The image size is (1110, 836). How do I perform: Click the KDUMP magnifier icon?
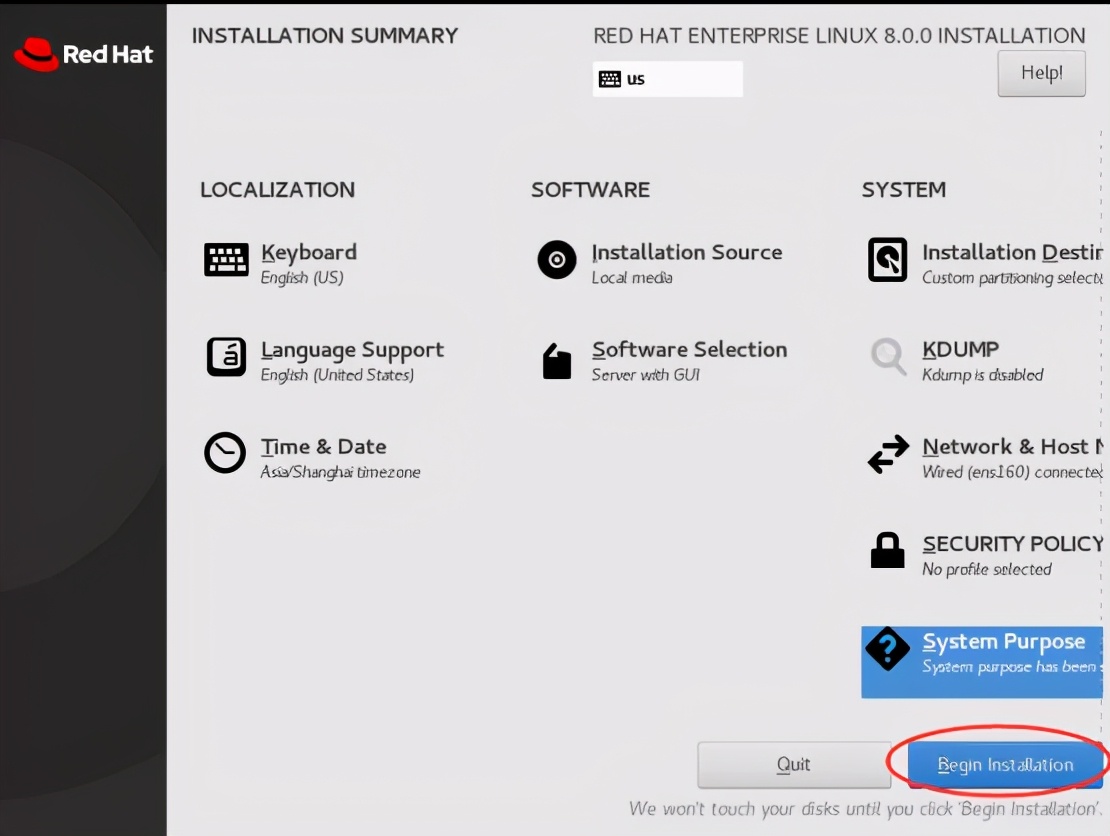click(x=888, y=356)
